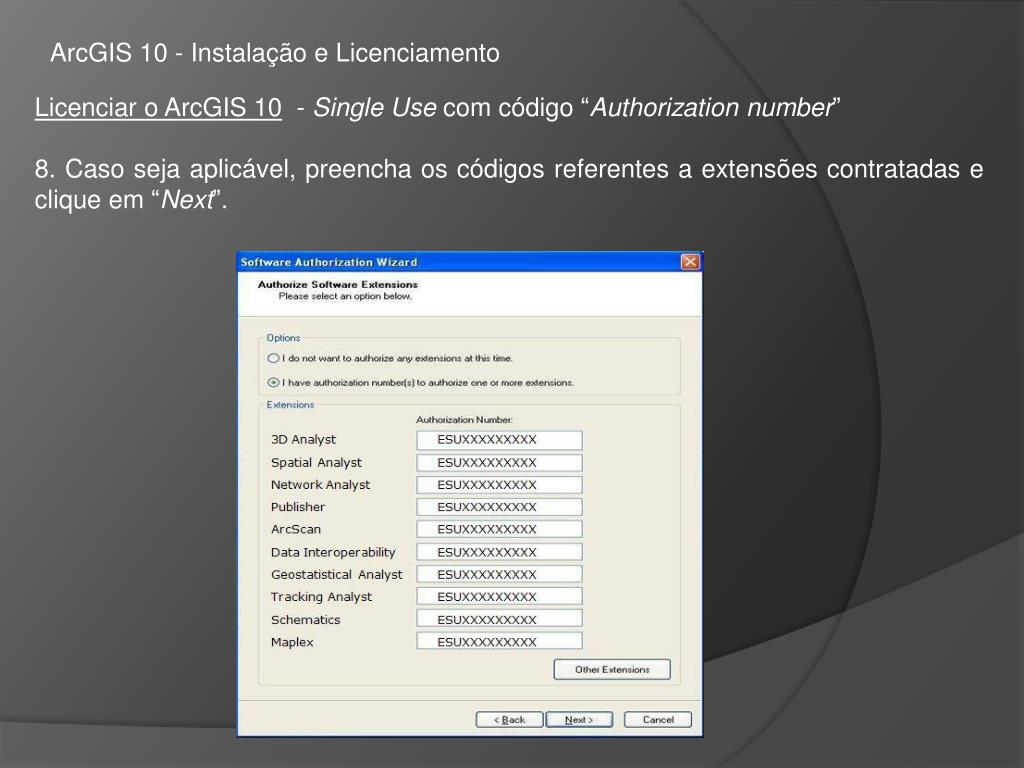Click the Data Interoperability authorization number field
This screenshot has width=1024, height=768.
499,552
